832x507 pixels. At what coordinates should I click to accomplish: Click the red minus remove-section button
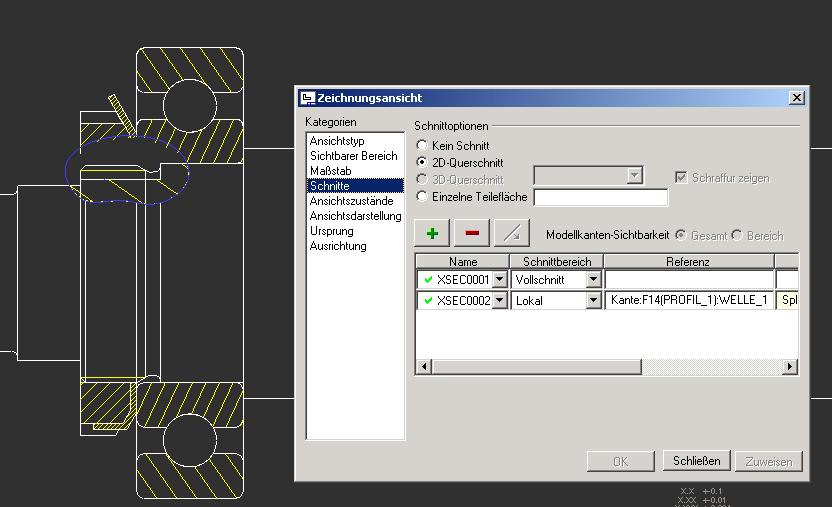472,233
